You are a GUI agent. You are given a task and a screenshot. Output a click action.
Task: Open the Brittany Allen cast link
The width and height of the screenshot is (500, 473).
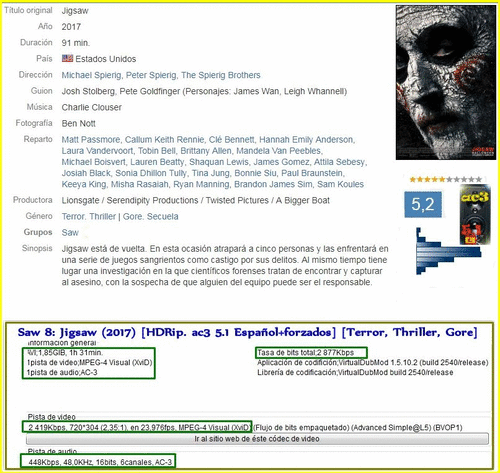click(206, 151)
